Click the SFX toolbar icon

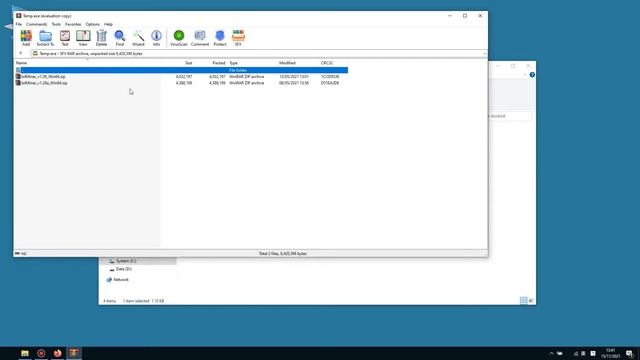pos(238,38)
